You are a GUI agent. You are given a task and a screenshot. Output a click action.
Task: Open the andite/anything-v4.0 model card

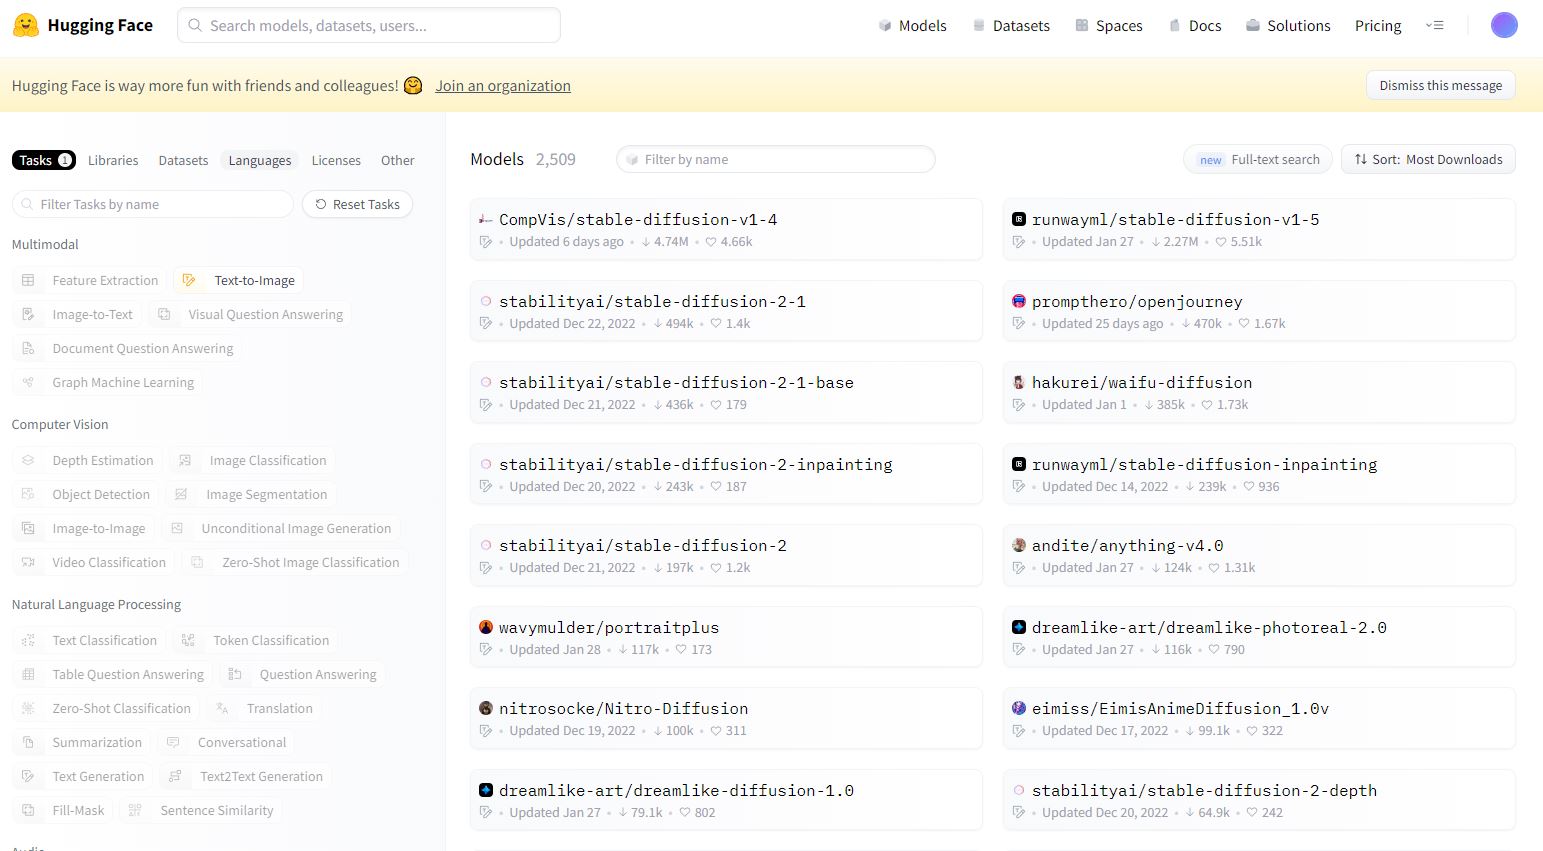tap(1259, 555)
